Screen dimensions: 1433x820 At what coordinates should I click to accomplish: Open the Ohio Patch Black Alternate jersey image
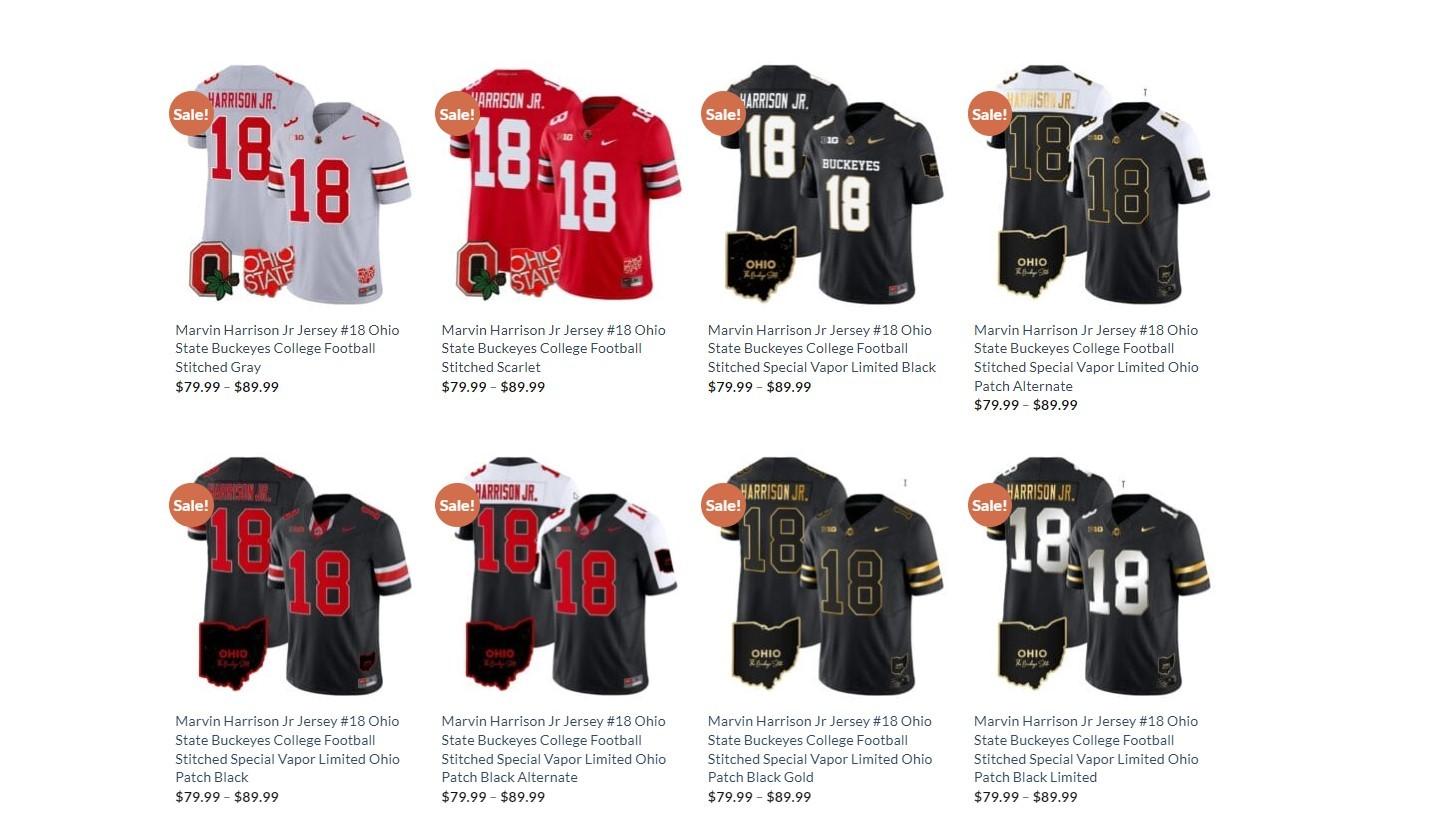(x=558, y=577)
